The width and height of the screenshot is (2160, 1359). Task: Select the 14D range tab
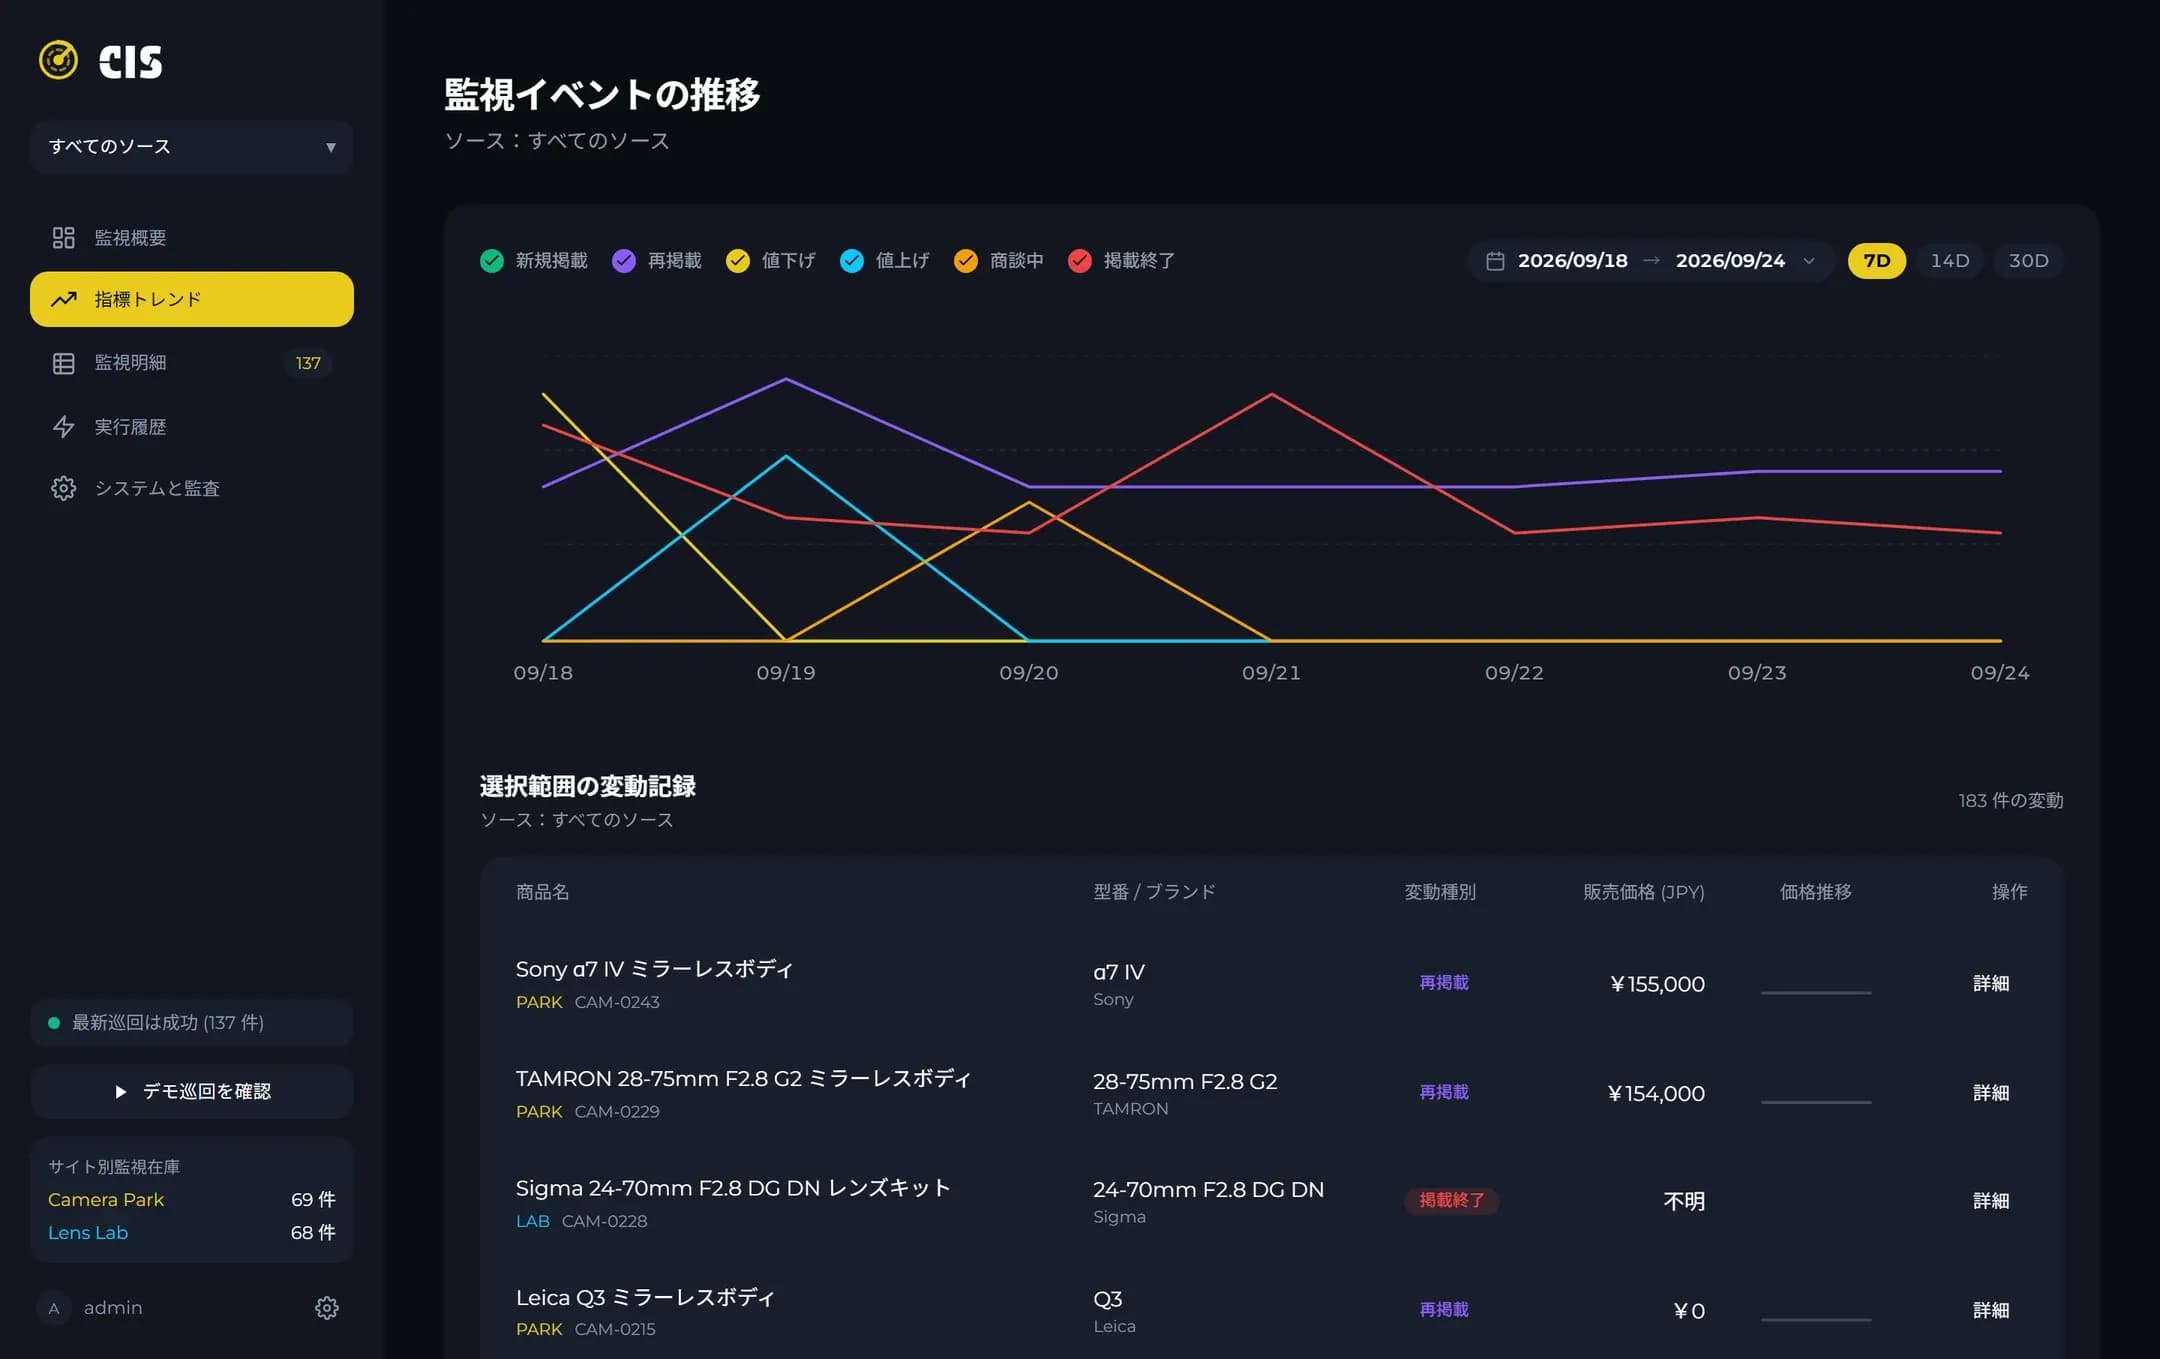point(1949,261)
